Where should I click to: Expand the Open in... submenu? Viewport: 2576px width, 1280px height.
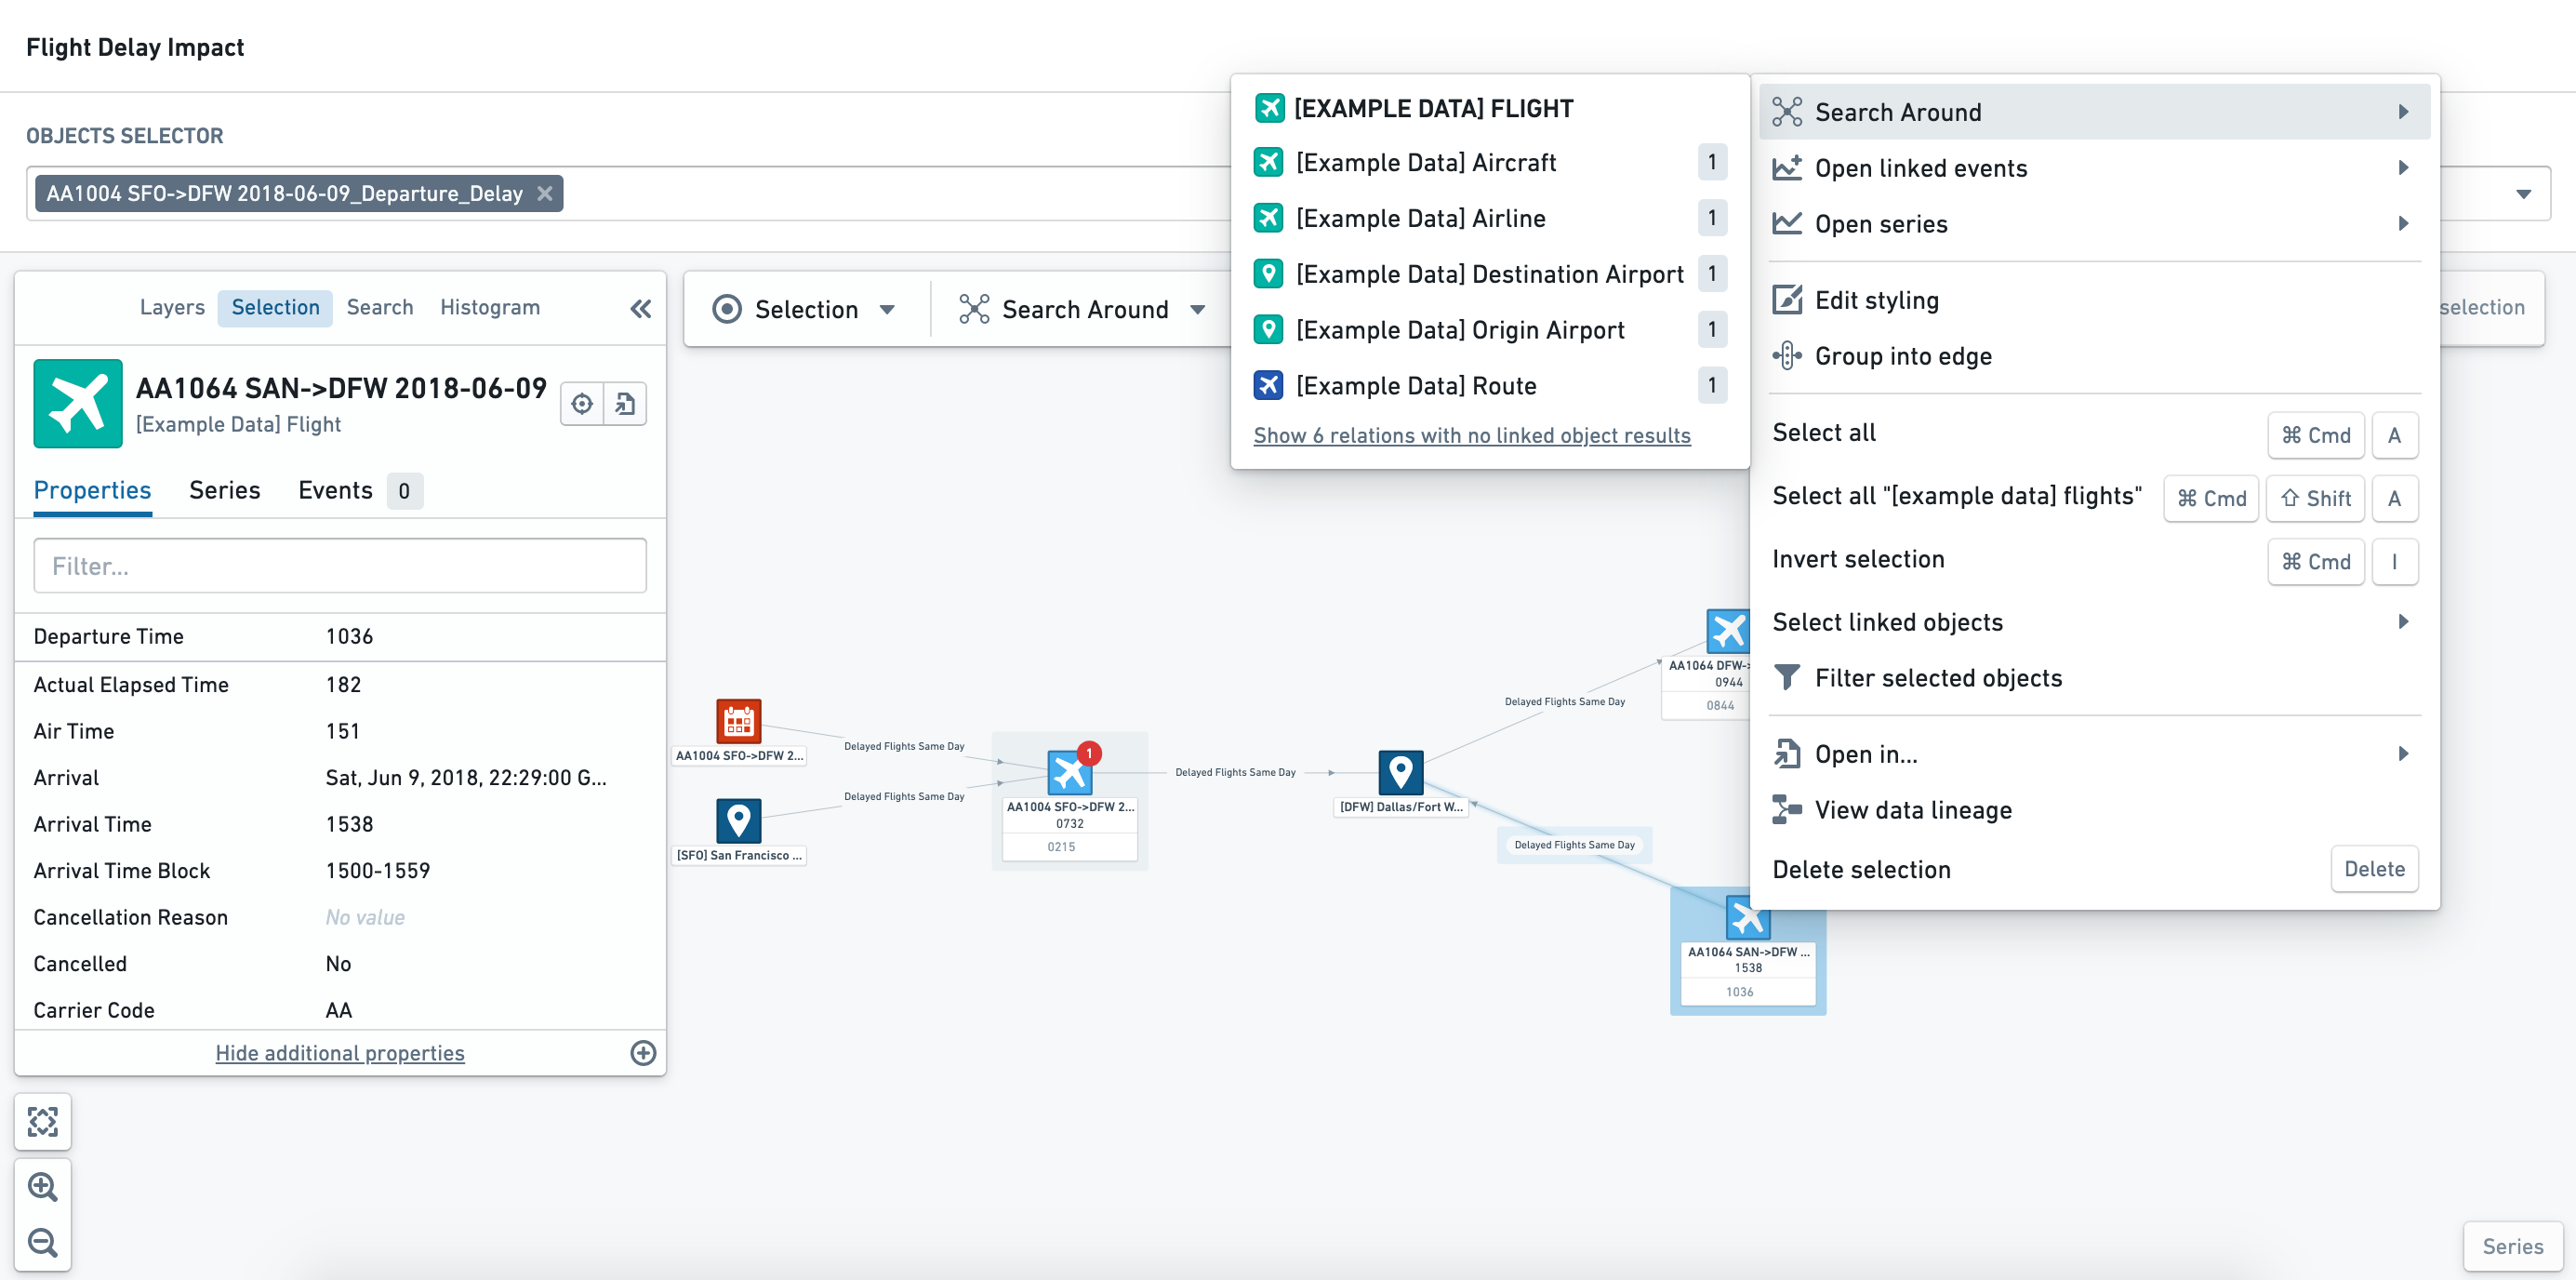pyautogui.click(x=2094, y=754)
